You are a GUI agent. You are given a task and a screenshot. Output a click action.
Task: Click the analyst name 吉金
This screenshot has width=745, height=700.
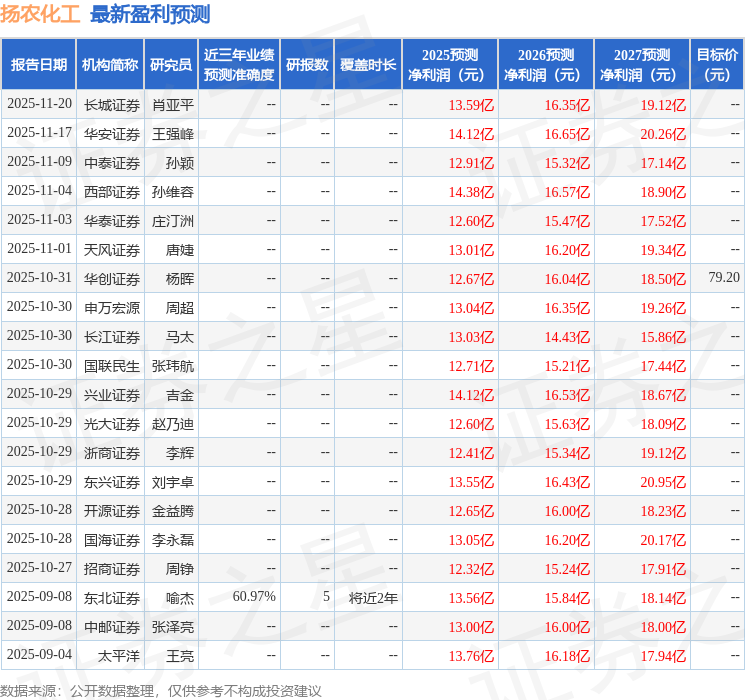(x=180, y=395)
